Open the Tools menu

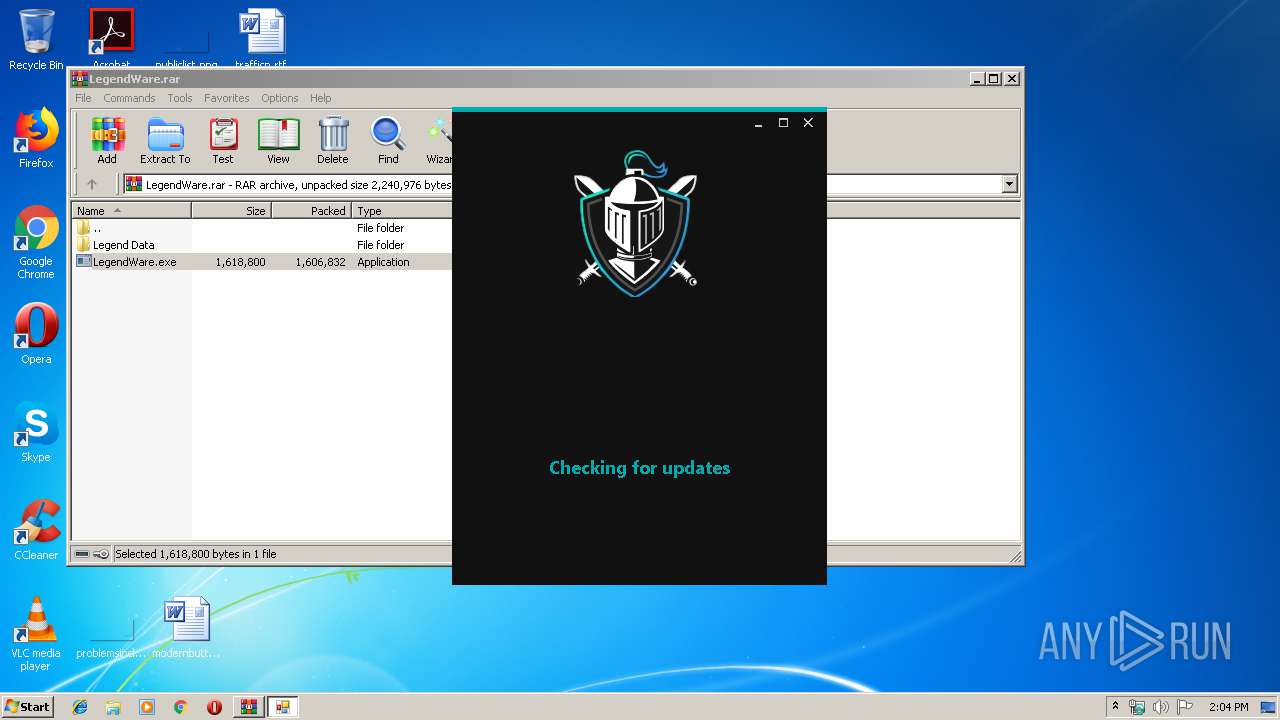180,98
